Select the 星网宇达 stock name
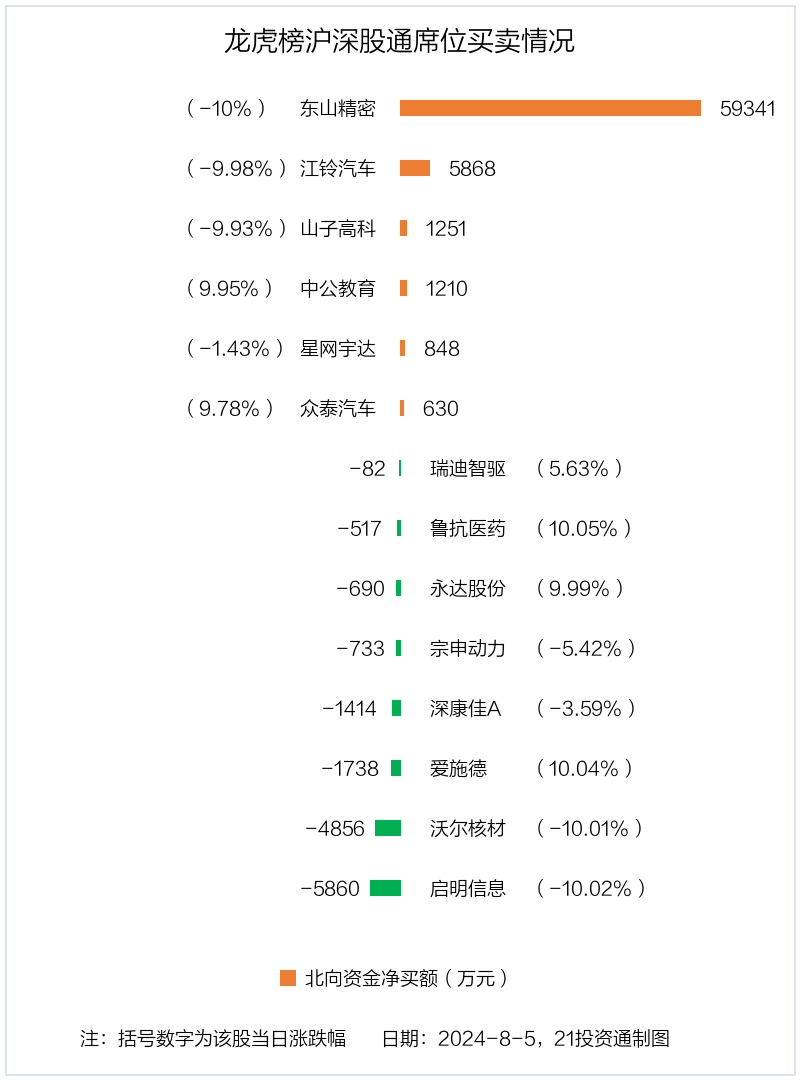800x1080 pixels. point(338,349)
